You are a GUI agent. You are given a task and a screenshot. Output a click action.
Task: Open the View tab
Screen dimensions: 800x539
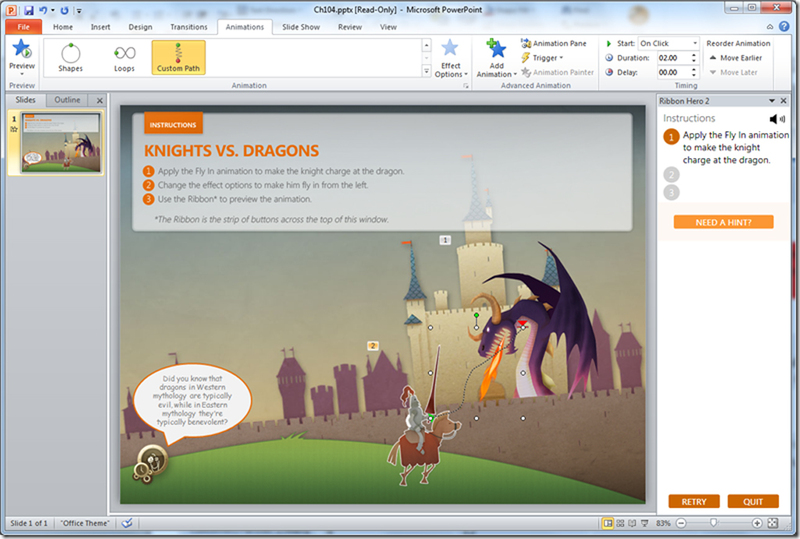pyautogui.click(x=388, y=27)
